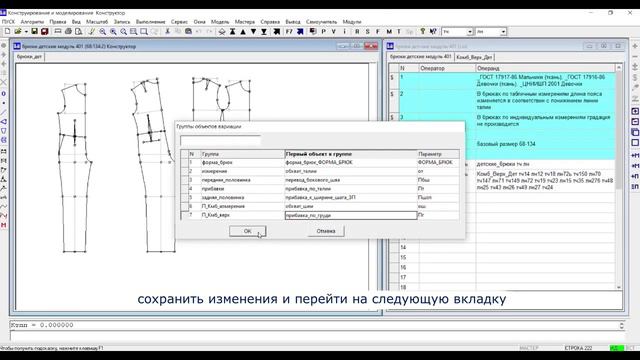Select the П_Комб_верх group cell
The image size is (640, 360).
[242, 215]
